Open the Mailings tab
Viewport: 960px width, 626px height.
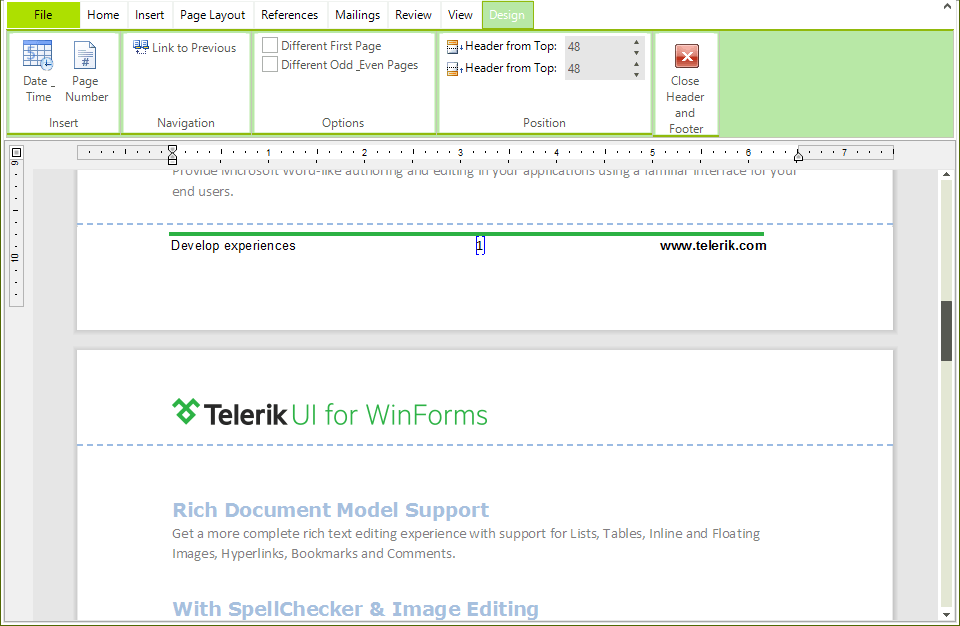(x=358, y=15)
